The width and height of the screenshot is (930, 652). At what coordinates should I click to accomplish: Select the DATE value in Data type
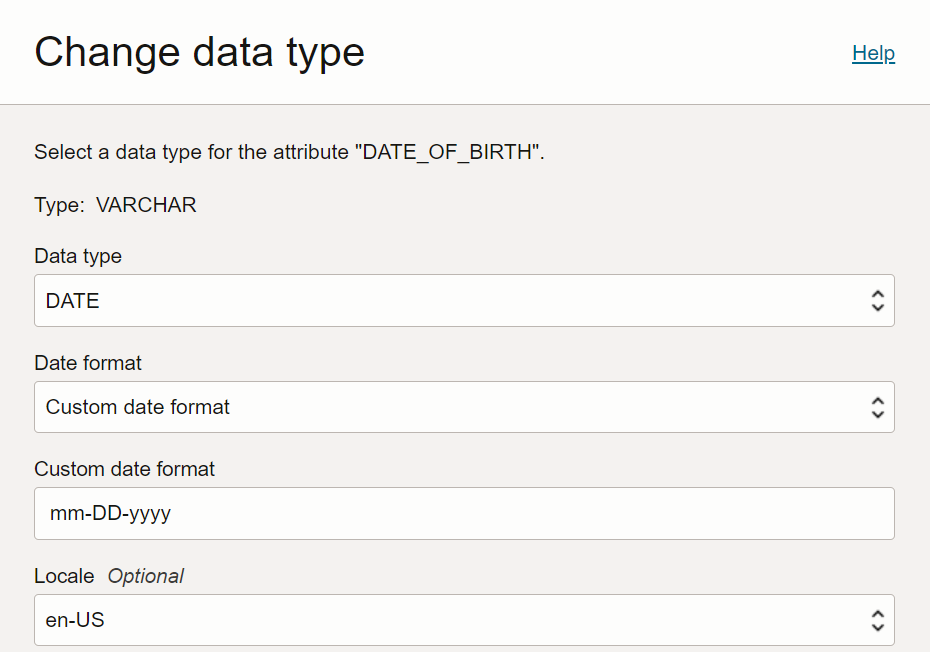[73, 301]
